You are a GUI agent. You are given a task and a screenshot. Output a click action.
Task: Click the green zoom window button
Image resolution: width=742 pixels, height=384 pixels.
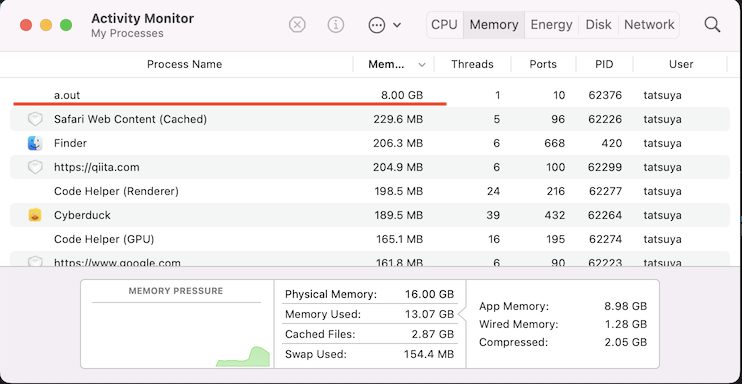[66, 25]
